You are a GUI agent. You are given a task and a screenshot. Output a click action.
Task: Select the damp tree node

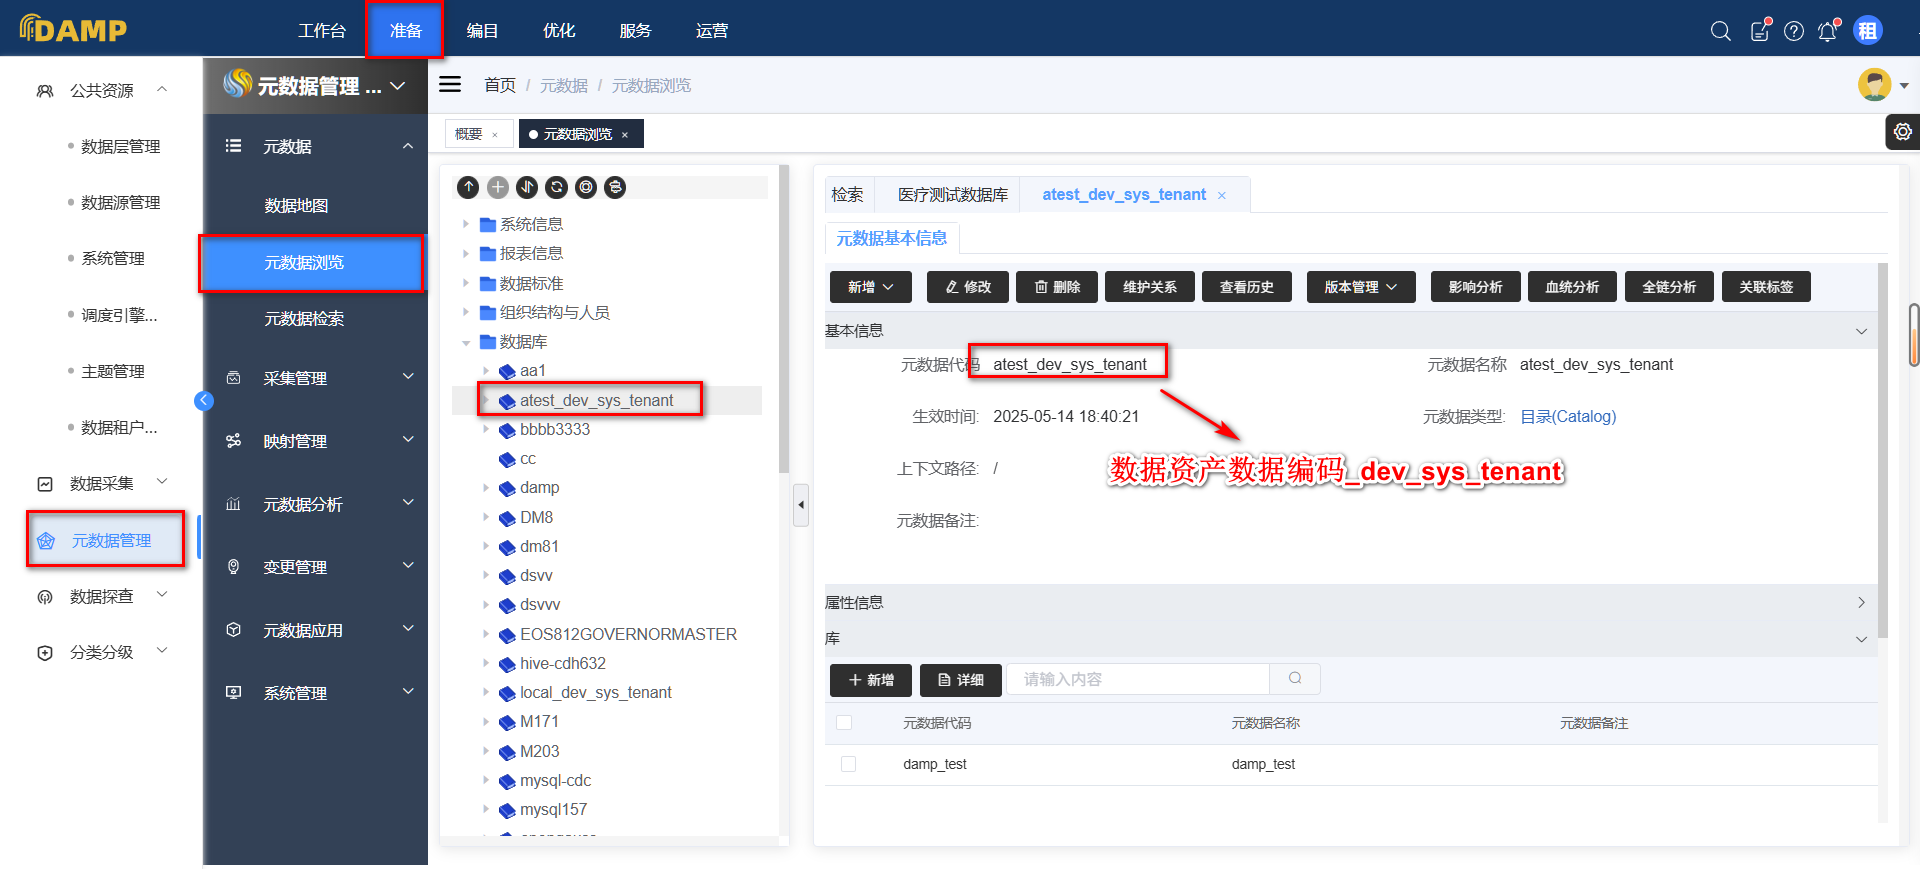(x=539, y=488)
